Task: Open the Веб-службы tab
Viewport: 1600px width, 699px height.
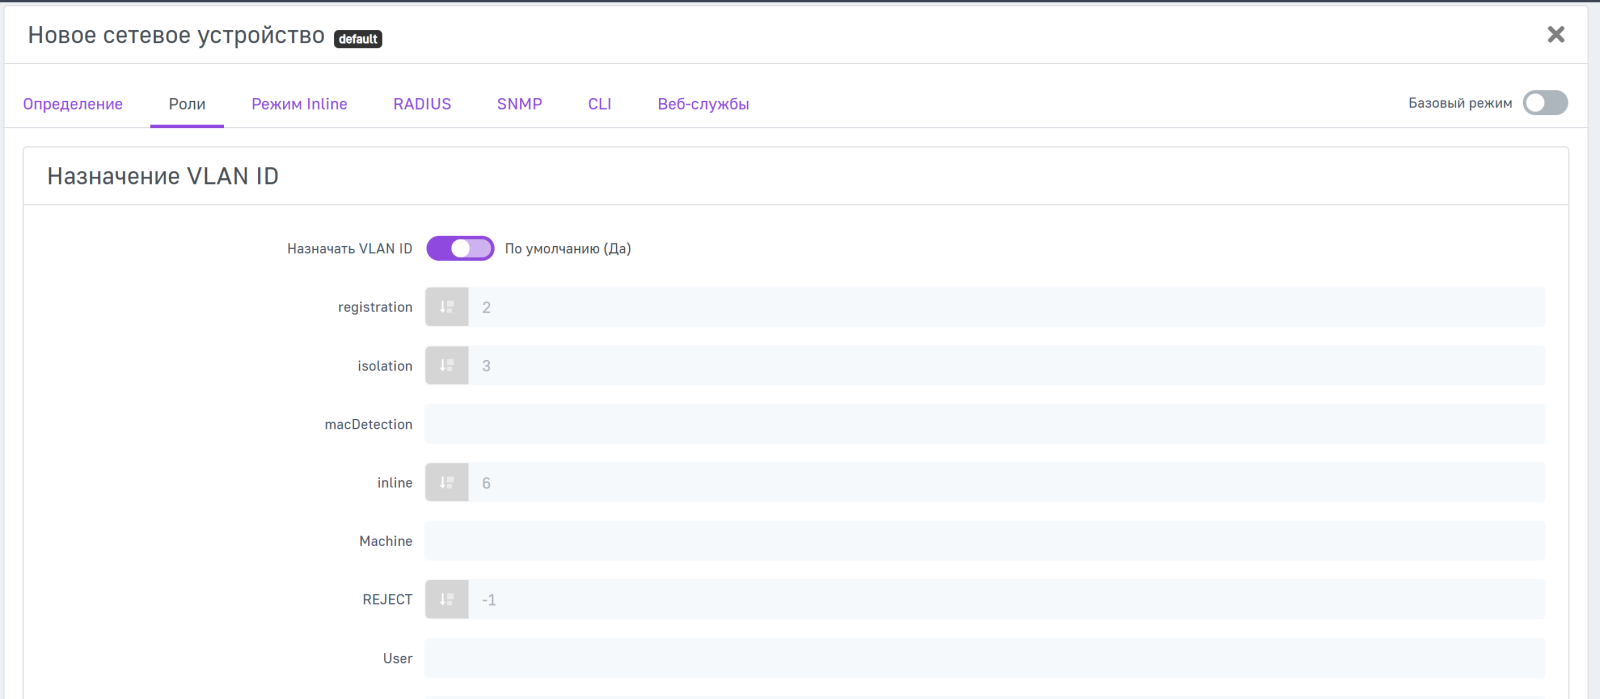Action: (x=703, y=104)
